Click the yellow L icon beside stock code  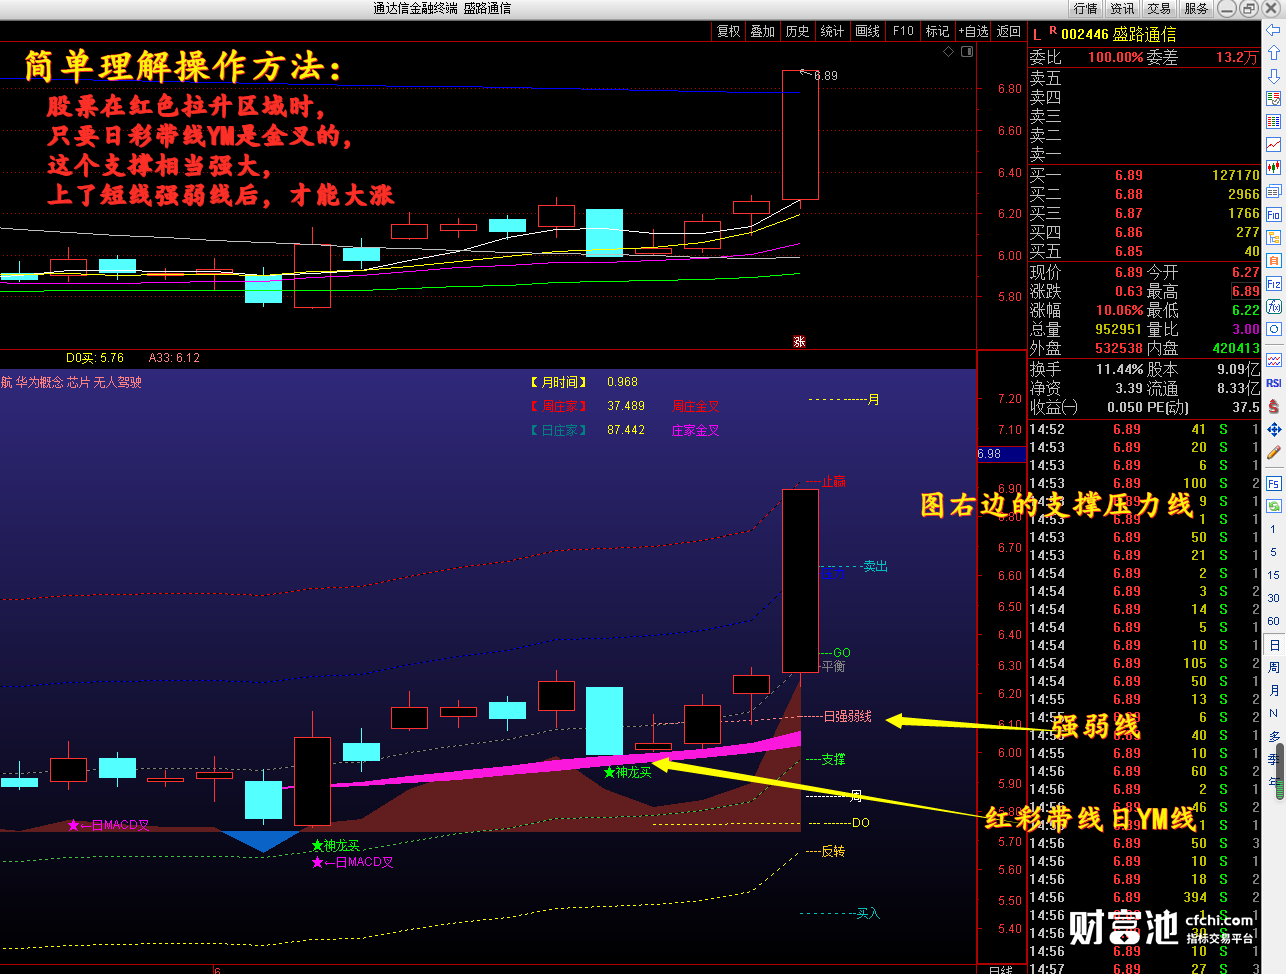[1037, 35]
